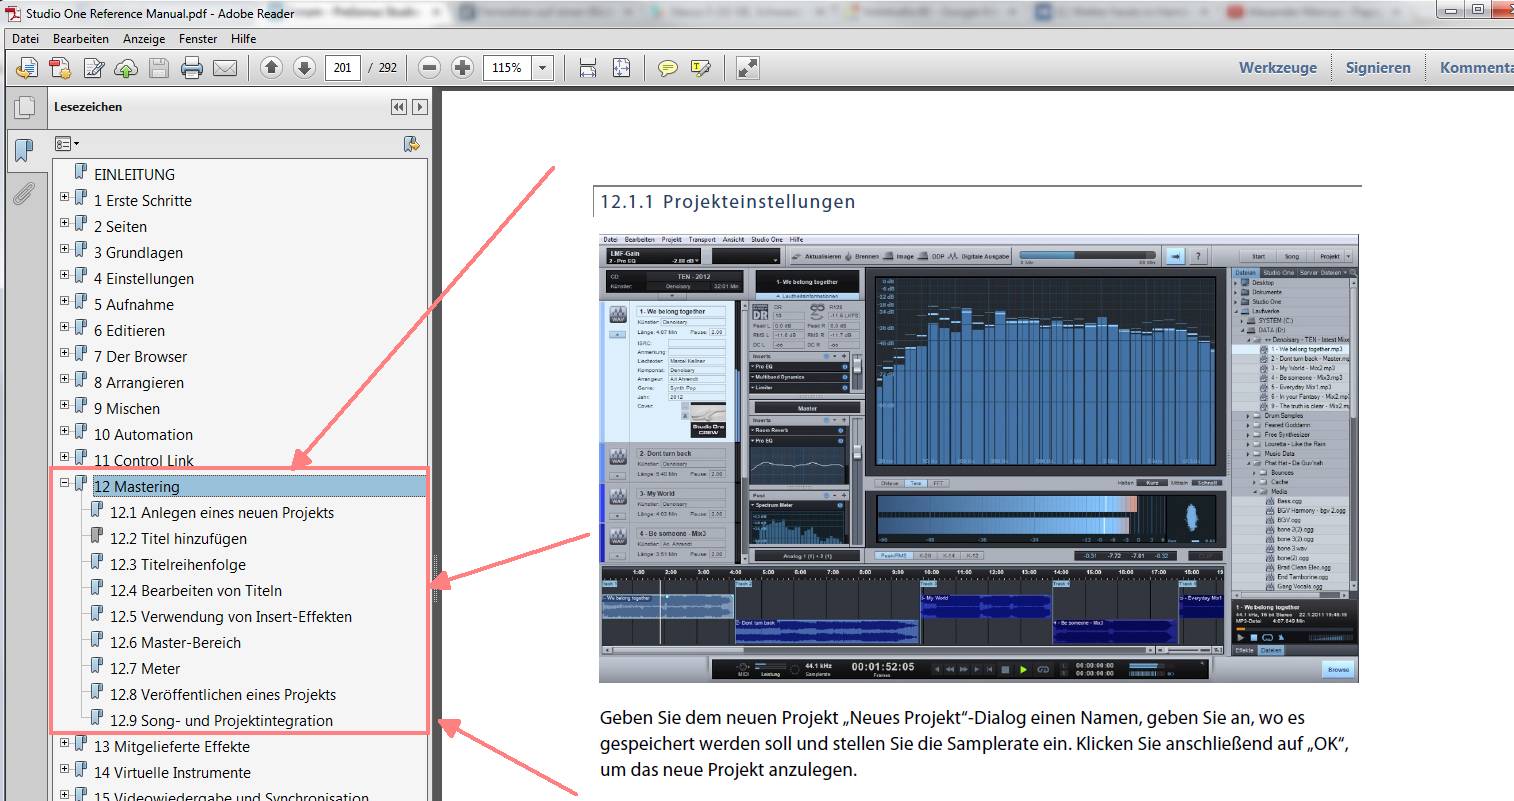Open the Kommentar pane
This screenshot has height=801, width=1514.
coord(1476,68)
